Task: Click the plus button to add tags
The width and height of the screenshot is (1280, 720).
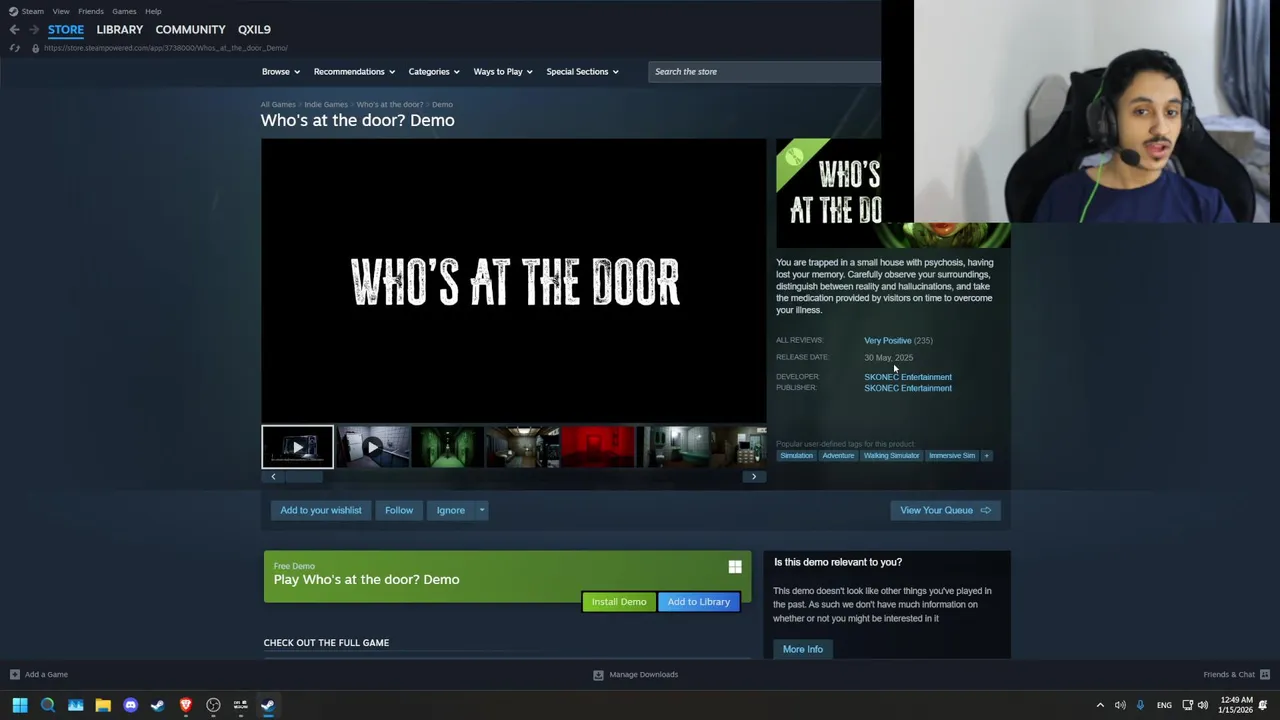Action: click(x=986, y=456)
